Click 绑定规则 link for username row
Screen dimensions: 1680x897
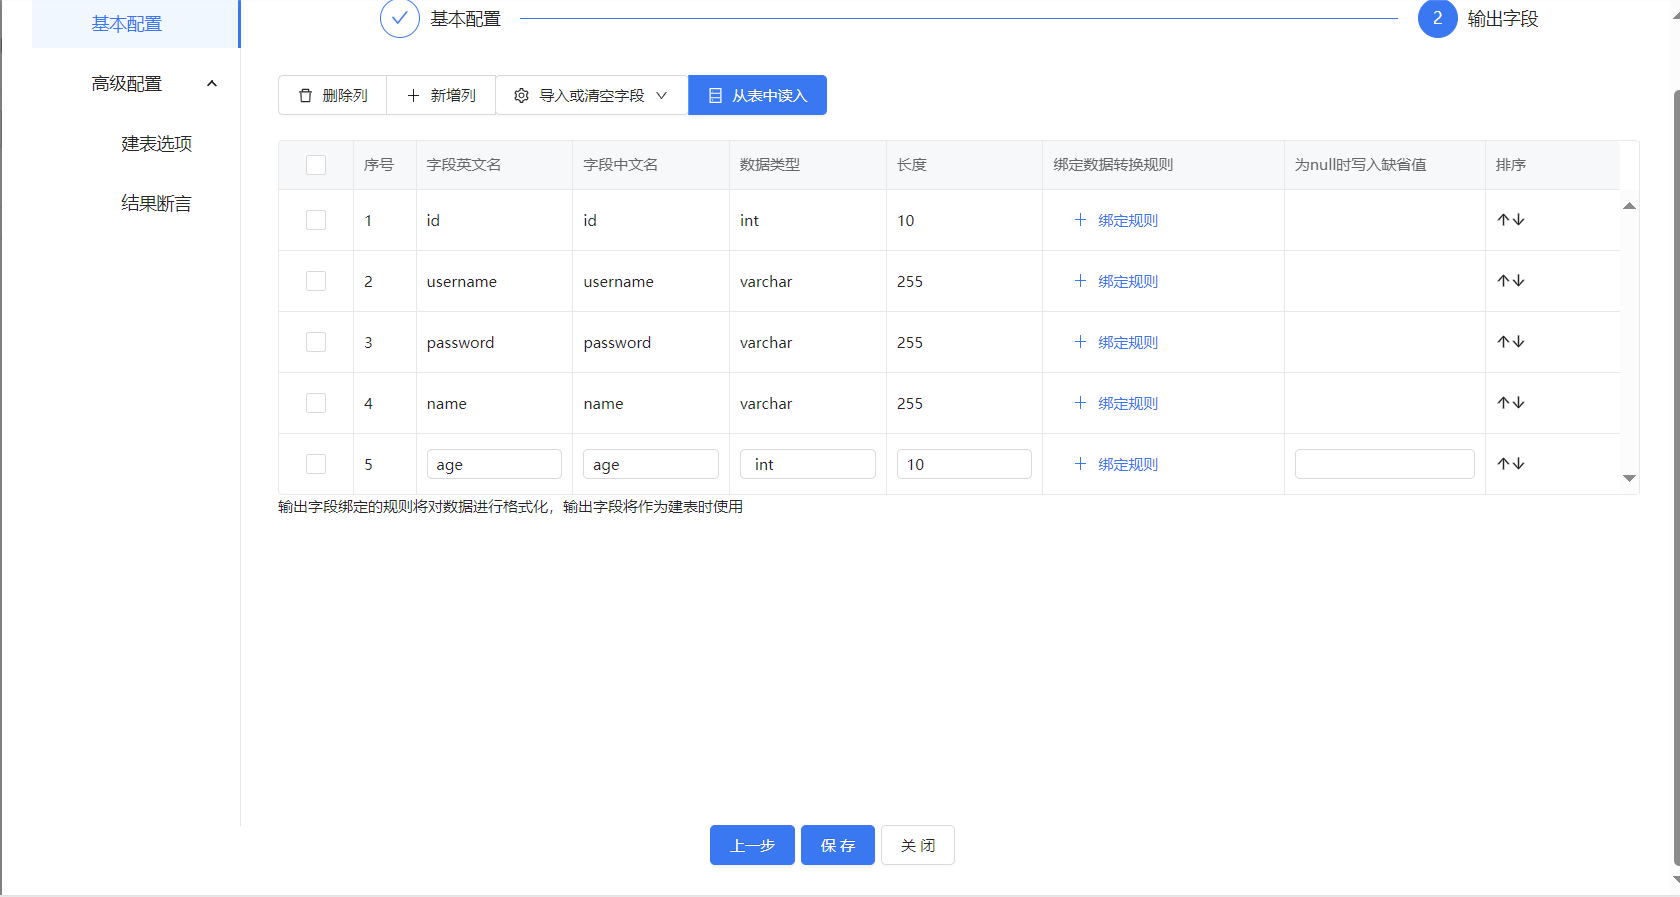pyautogui.click(x=1128, y=281)
